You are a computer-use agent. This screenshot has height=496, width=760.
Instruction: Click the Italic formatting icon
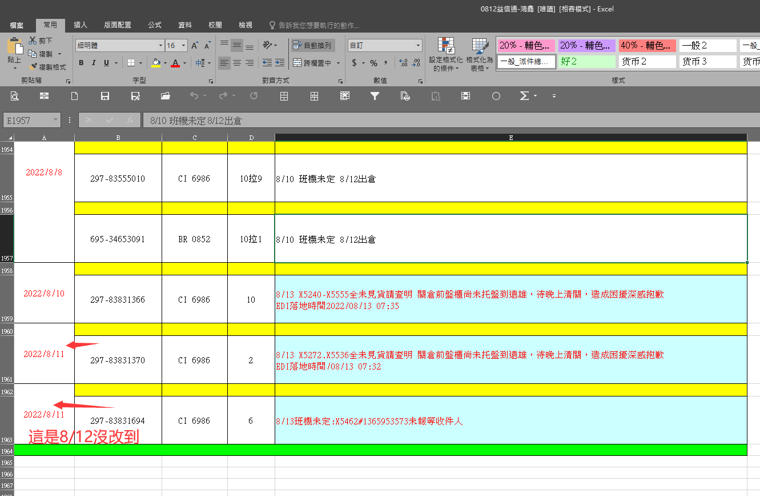coord(94,63)
